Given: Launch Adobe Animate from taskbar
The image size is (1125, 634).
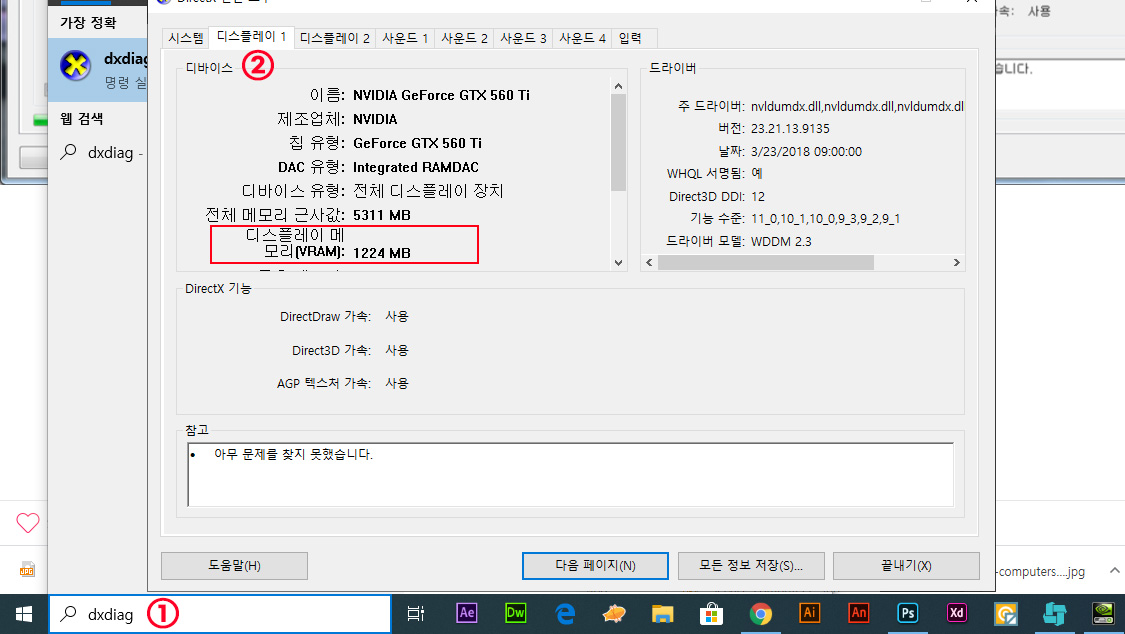Looking at the screenshot, I should (858, 613).
